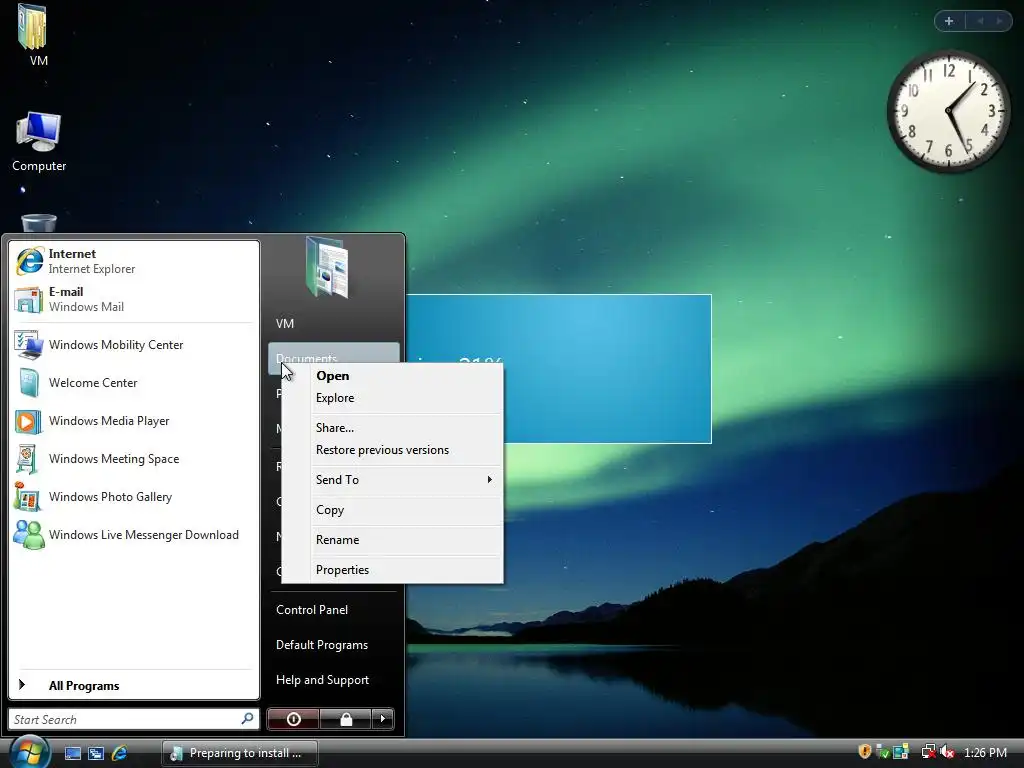Open Windows Mobility Center

coord(134,344)
